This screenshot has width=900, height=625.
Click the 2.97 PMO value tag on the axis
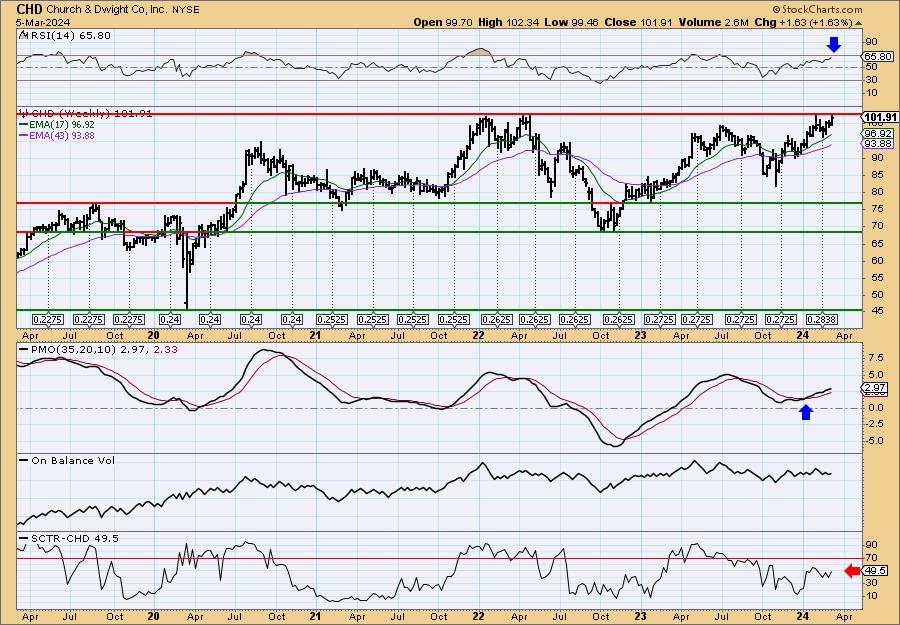point(875,389)
